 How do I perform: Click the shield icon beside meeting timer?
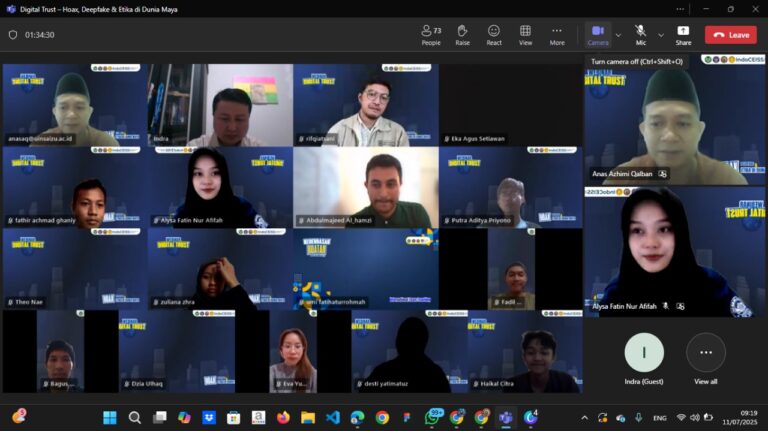coord(13,34)
